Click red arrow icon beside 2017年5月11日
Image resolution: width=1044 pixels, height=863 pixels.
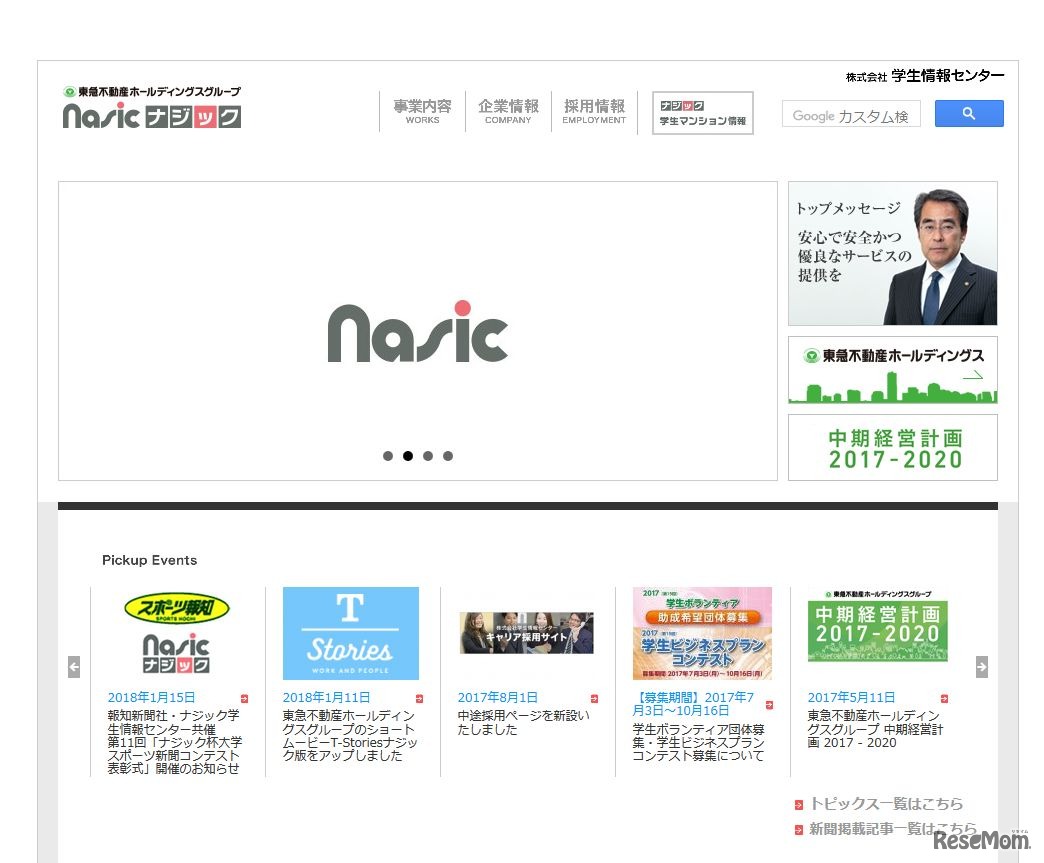[x=944, y=699]
